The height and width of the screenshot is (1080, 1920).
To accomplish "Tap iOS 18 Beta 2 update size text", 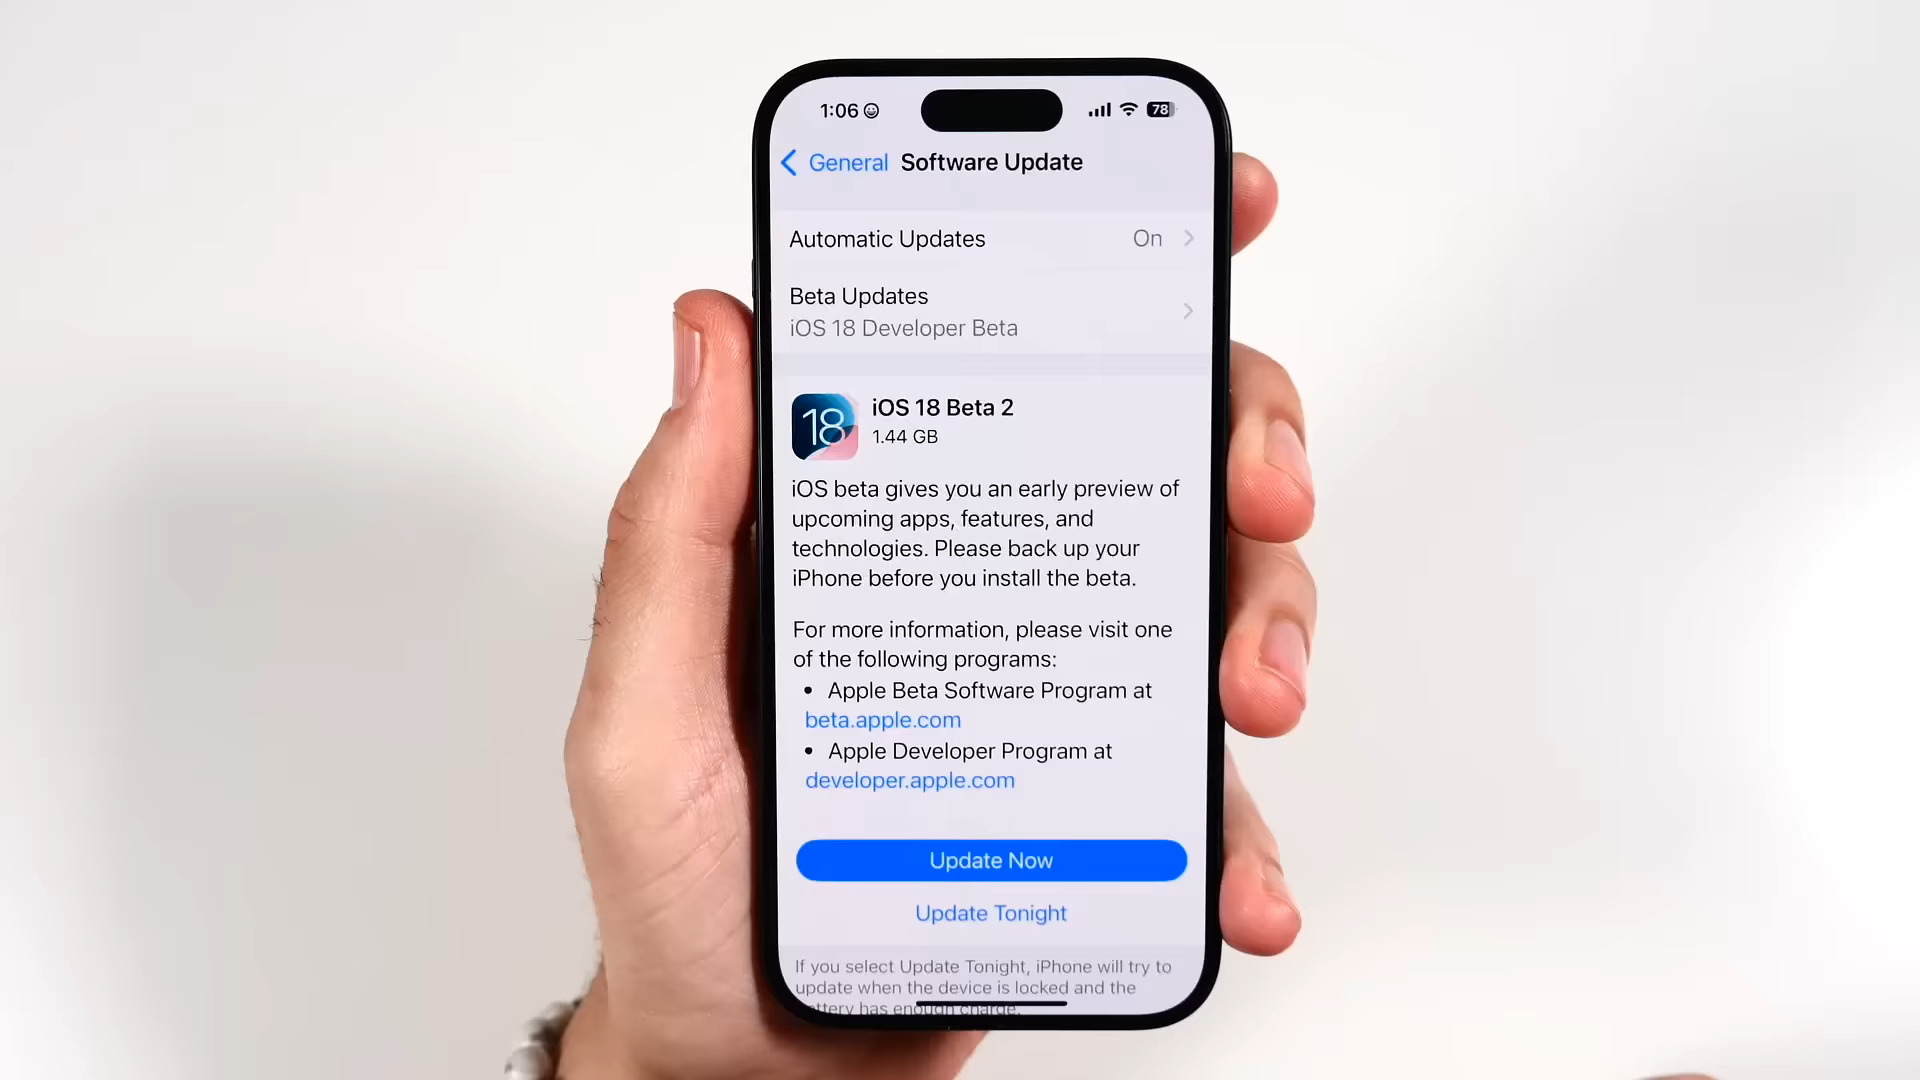I will [x=905, y=436].
